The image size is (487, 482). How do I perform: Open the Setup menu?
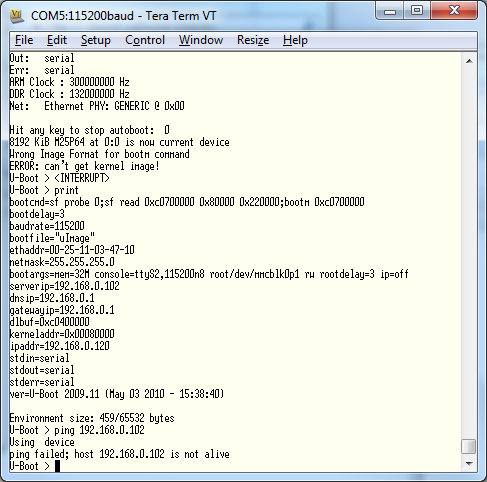pos(96,40)
